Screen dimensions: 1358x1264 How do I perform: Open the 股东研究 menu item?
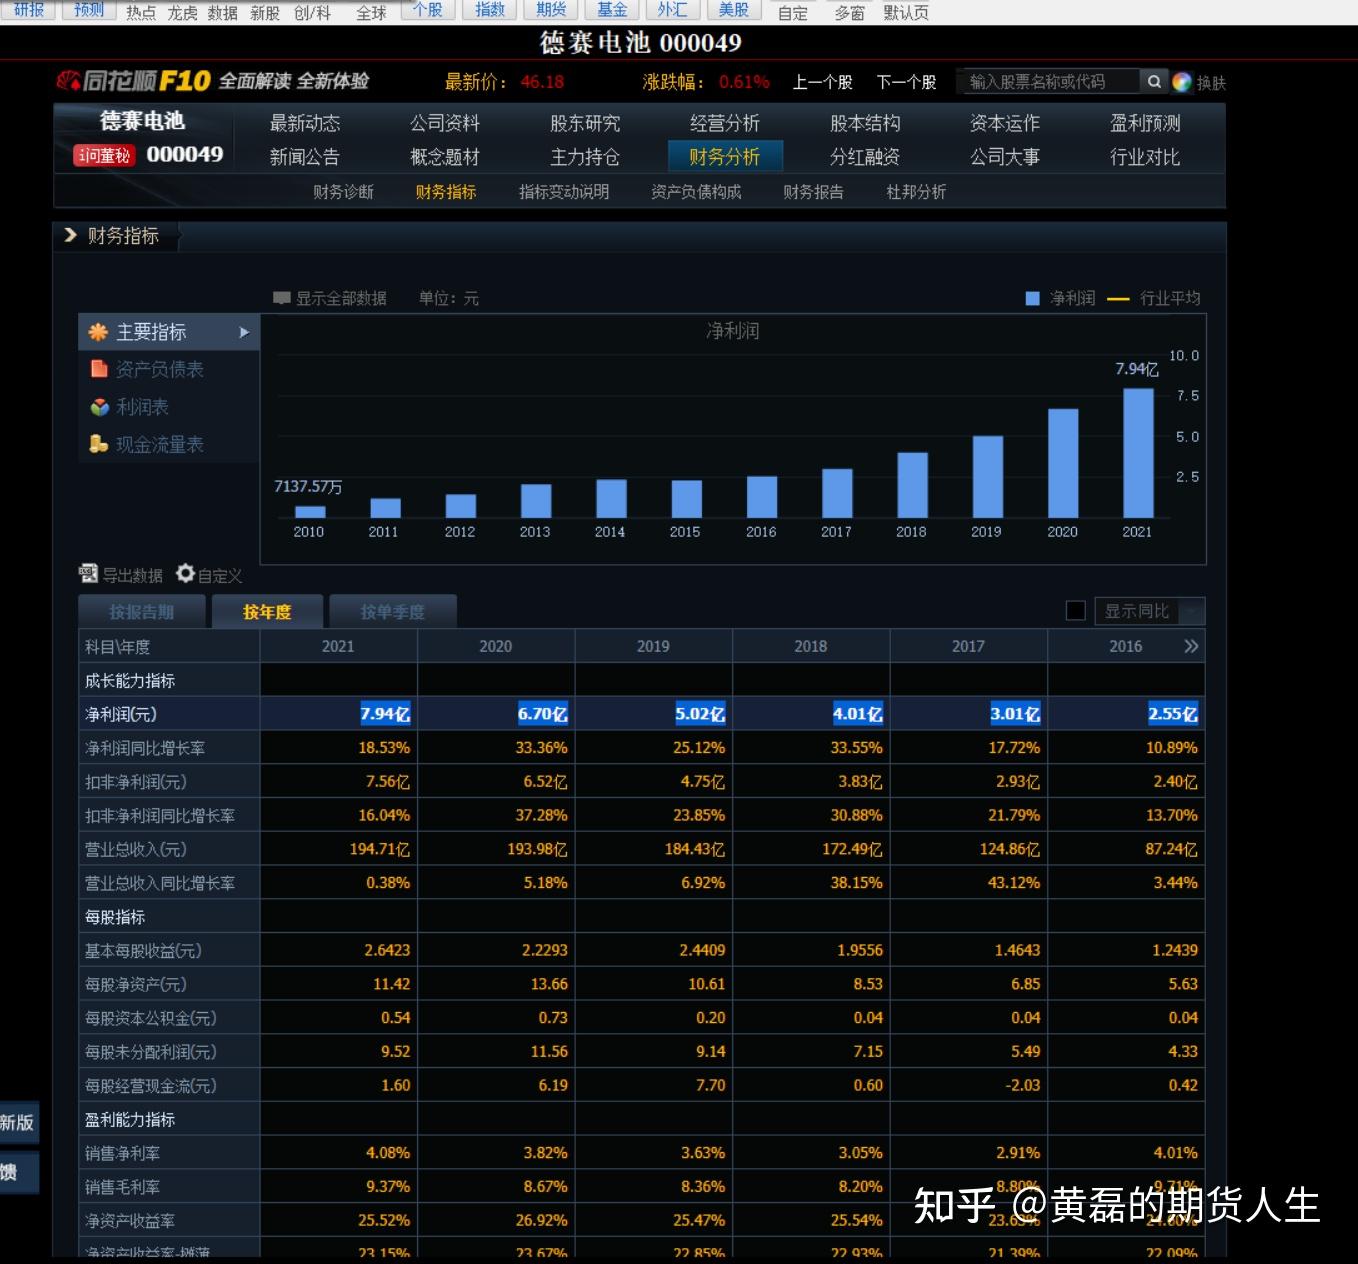coord(585,123)
